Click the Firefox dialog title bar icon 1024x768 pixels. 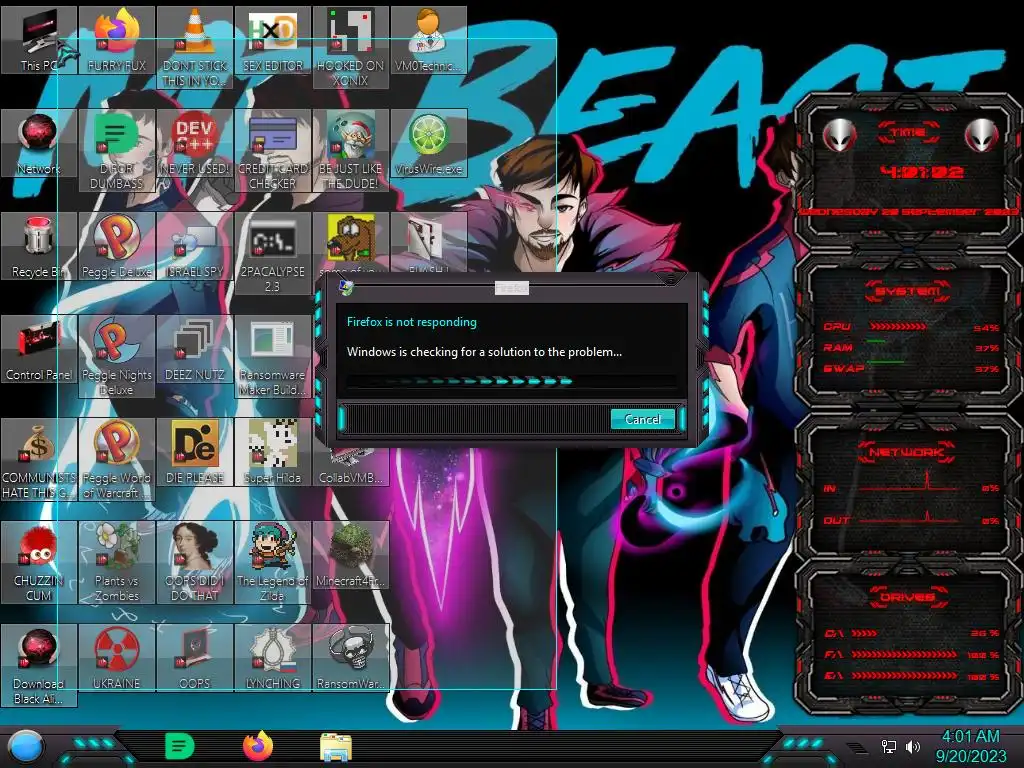tap(347, 287)
